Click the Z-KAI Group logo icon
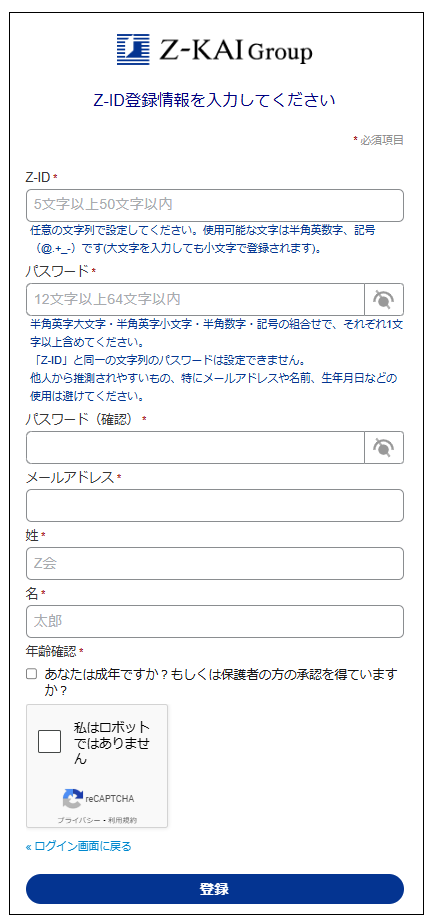Viewport: 433px width, 924px height. (133, 49)
